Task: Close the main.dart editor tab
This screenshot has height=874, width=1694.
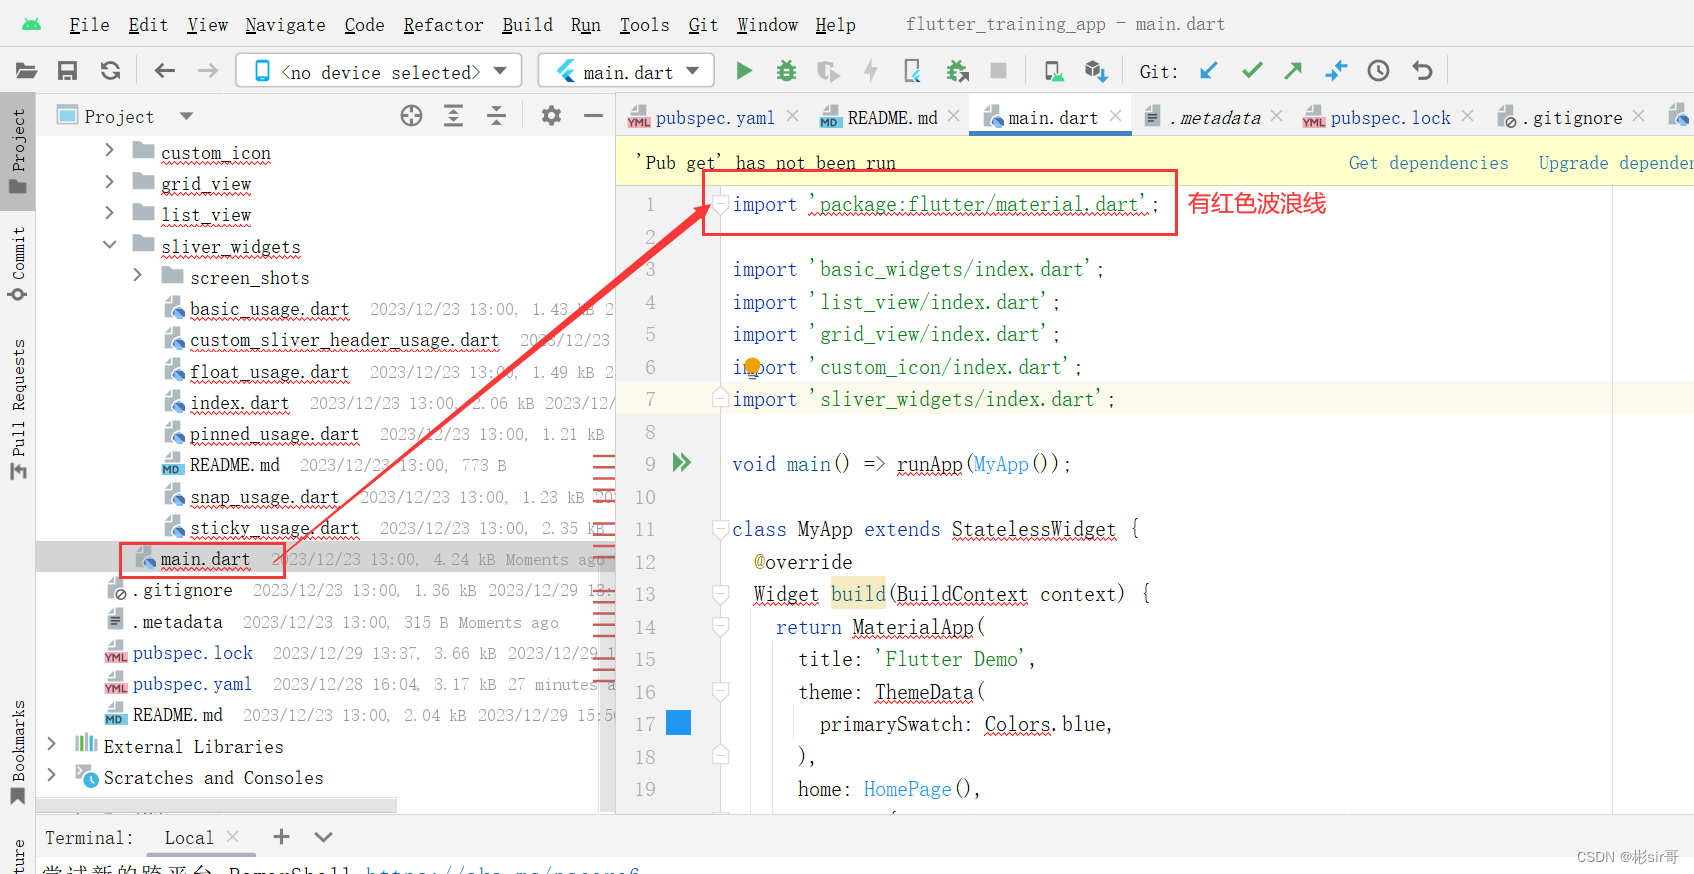Action: tap(1115, 116)
